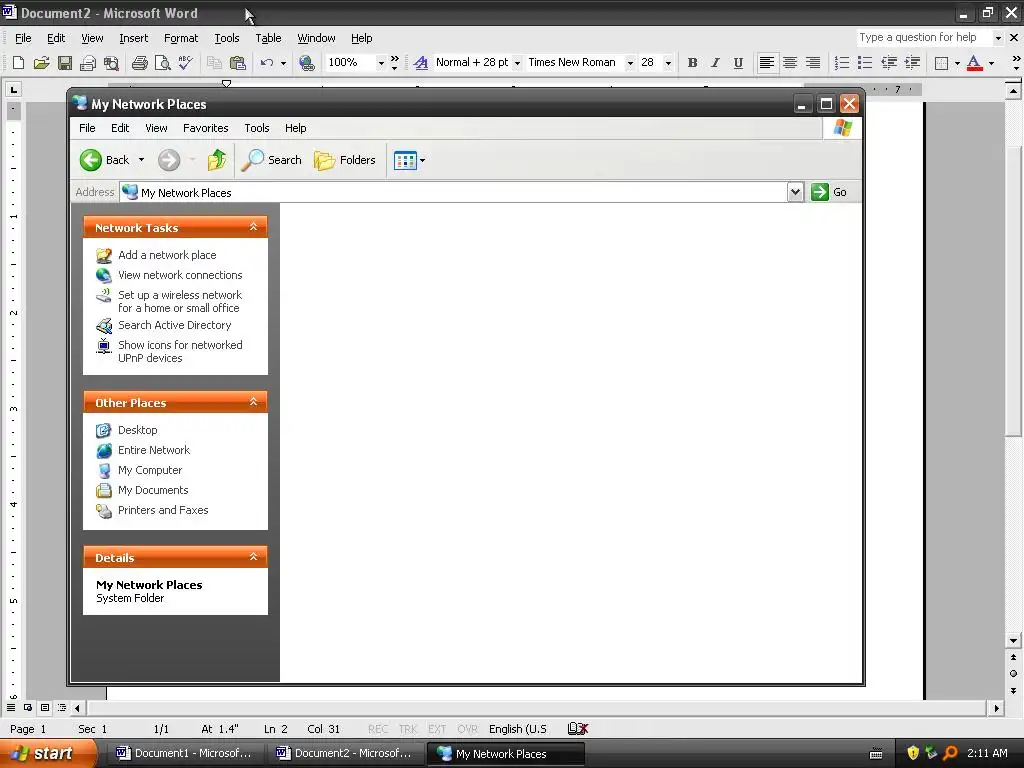Collapse the Network Tasks panel
Image resolution: width=1024 pixels, height=768 pixels.
(253, 227)
